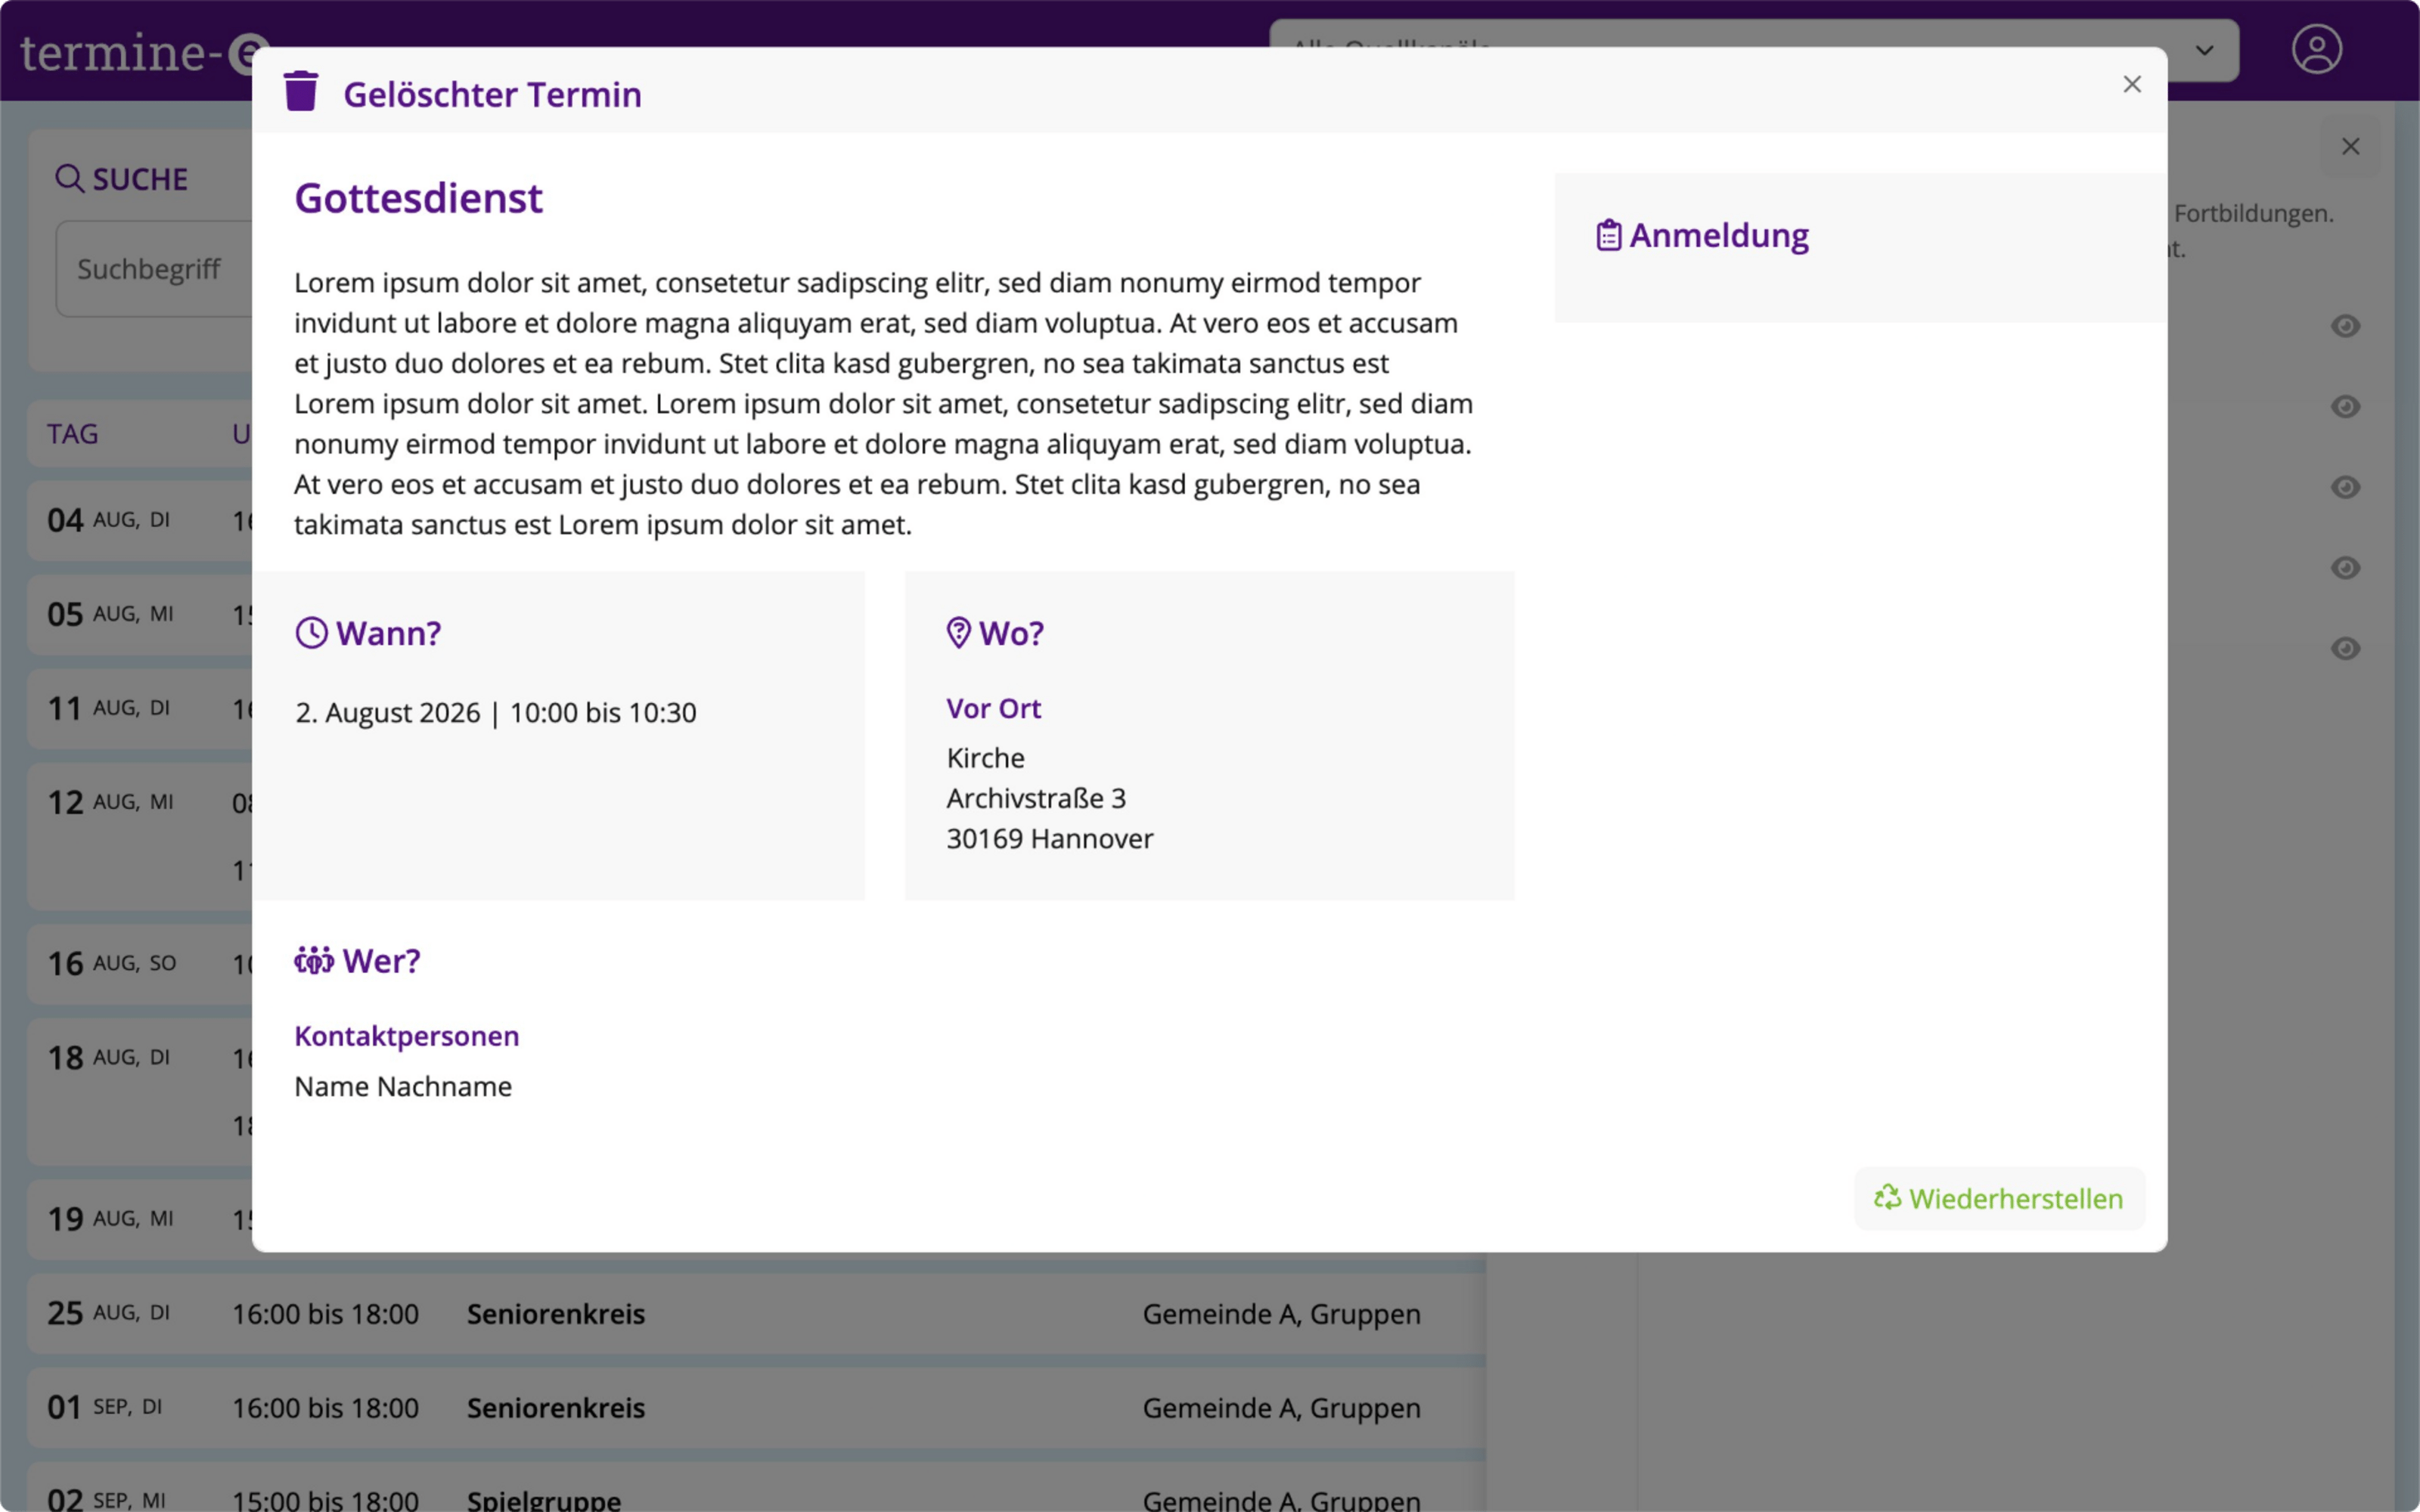Image resolution: width=2420 pixels, height=1512 pixels.
Task: Click the 11 AUG, DI date row
Action: (140, 708)
